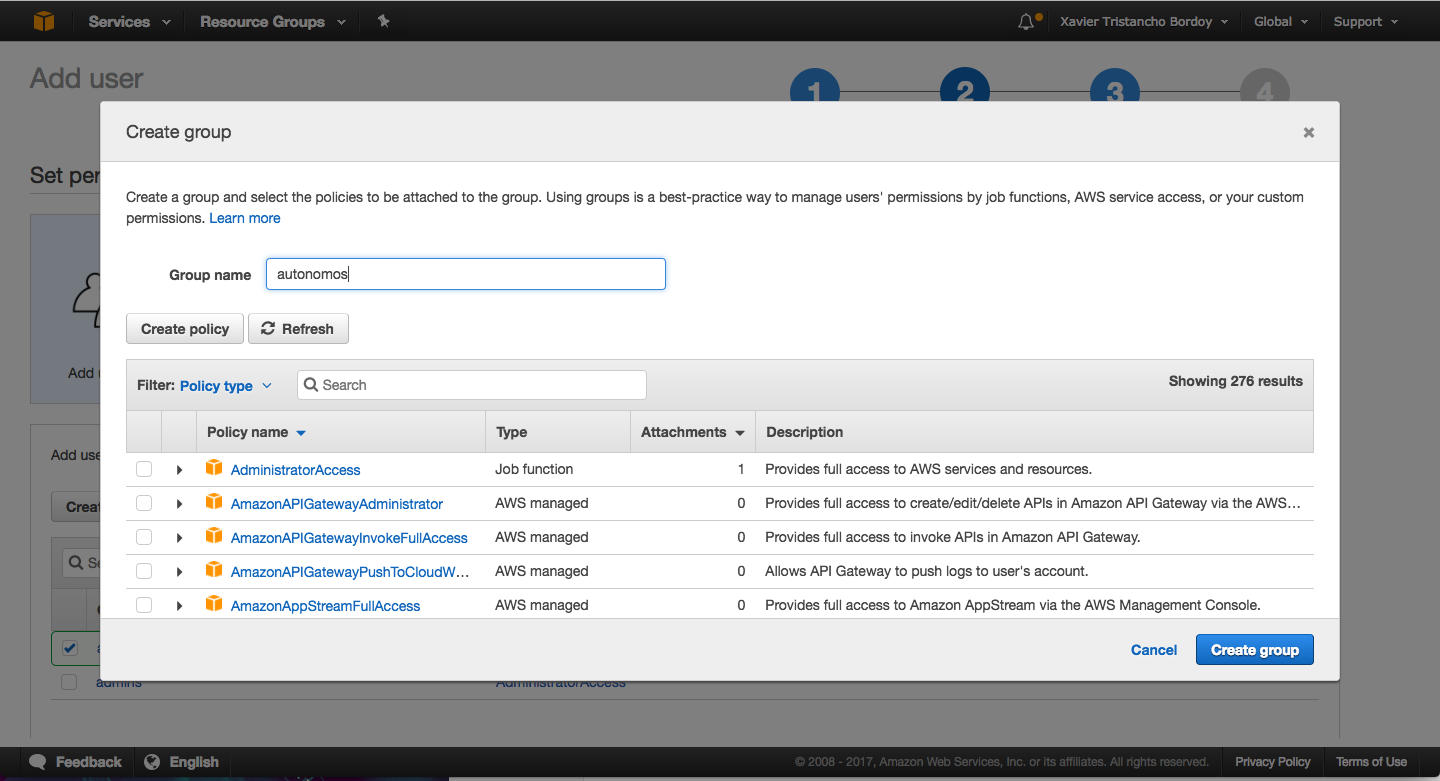This screenshot has width=1440, height=781.
Task: Open the notifications bell icon
Action: [1026, 21]
